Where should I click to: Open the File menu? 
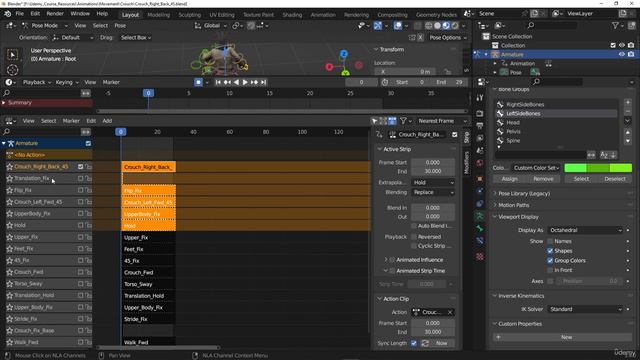[x=20, y=13]
